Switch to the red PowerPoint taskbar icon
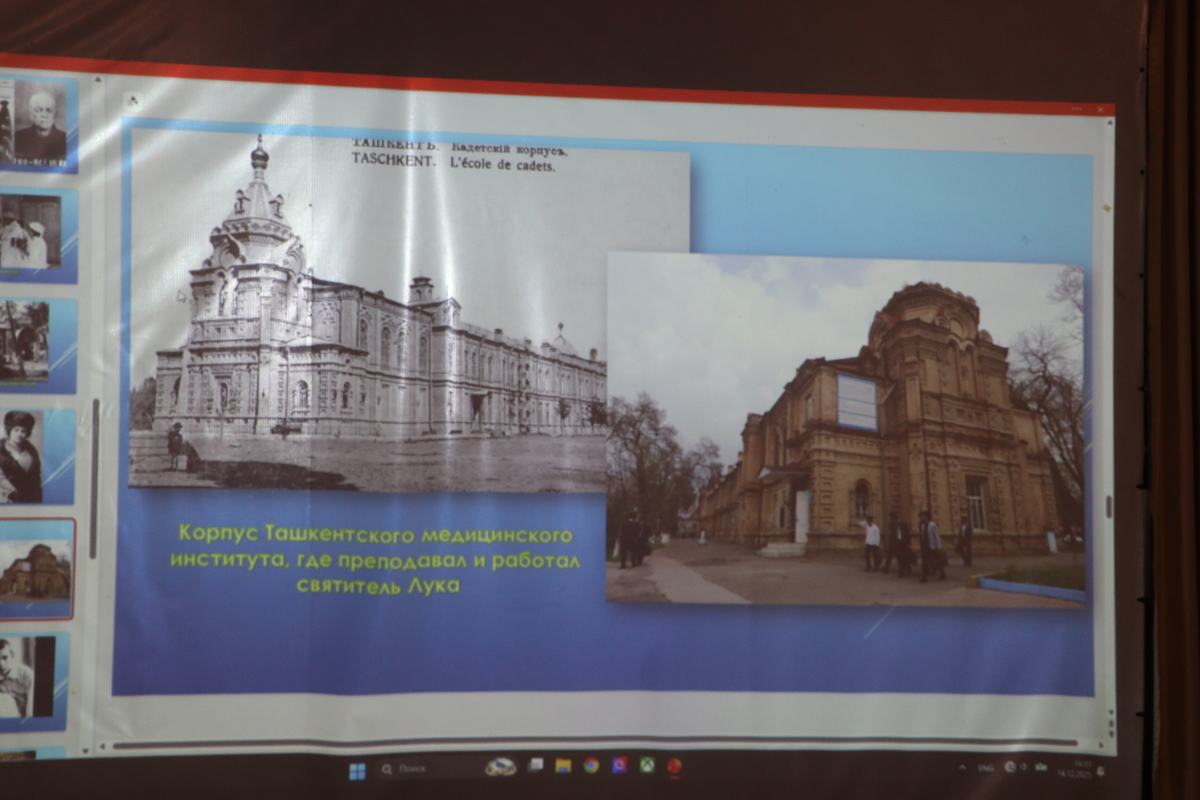 coord(674,766)
